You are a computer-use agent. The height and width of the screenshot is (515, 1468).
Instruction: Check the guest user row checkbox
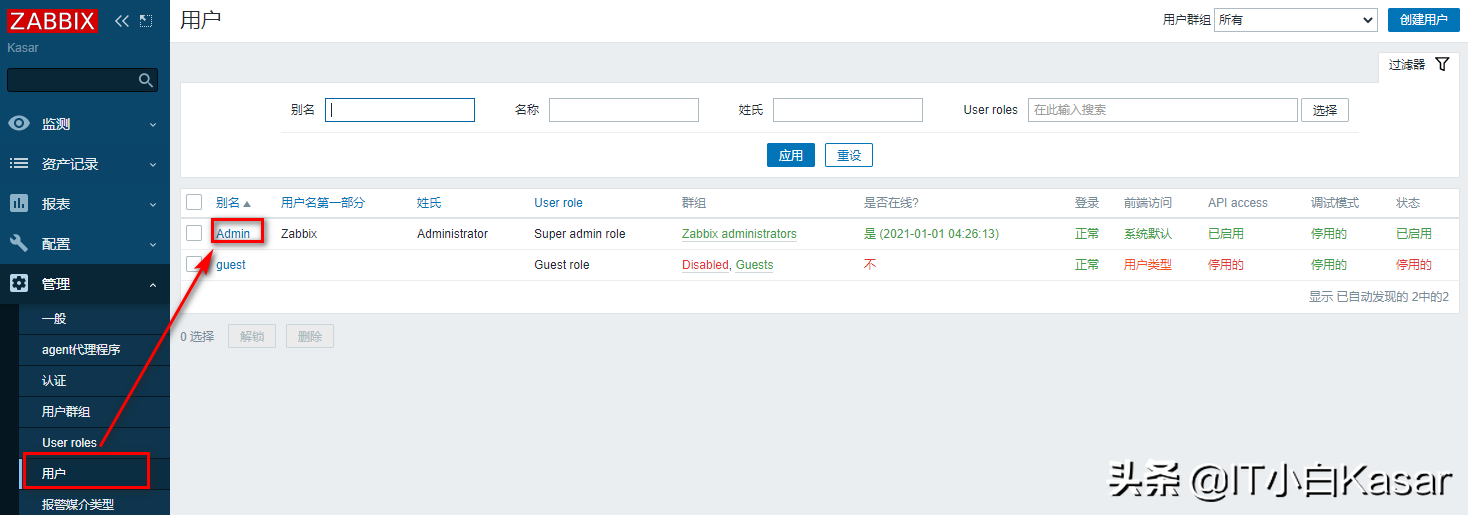(194, 264)
